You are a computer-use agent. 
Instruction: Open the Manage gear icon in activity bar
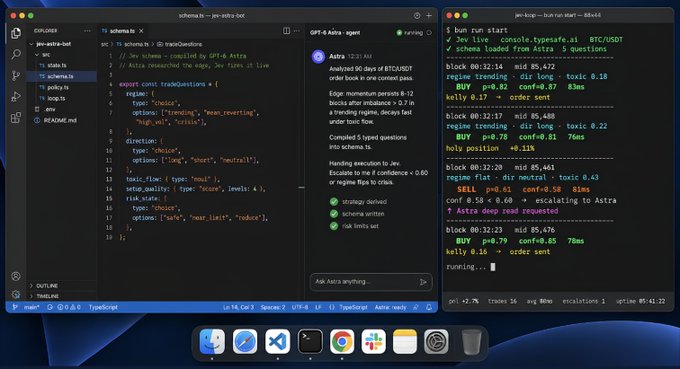point(16,294)
